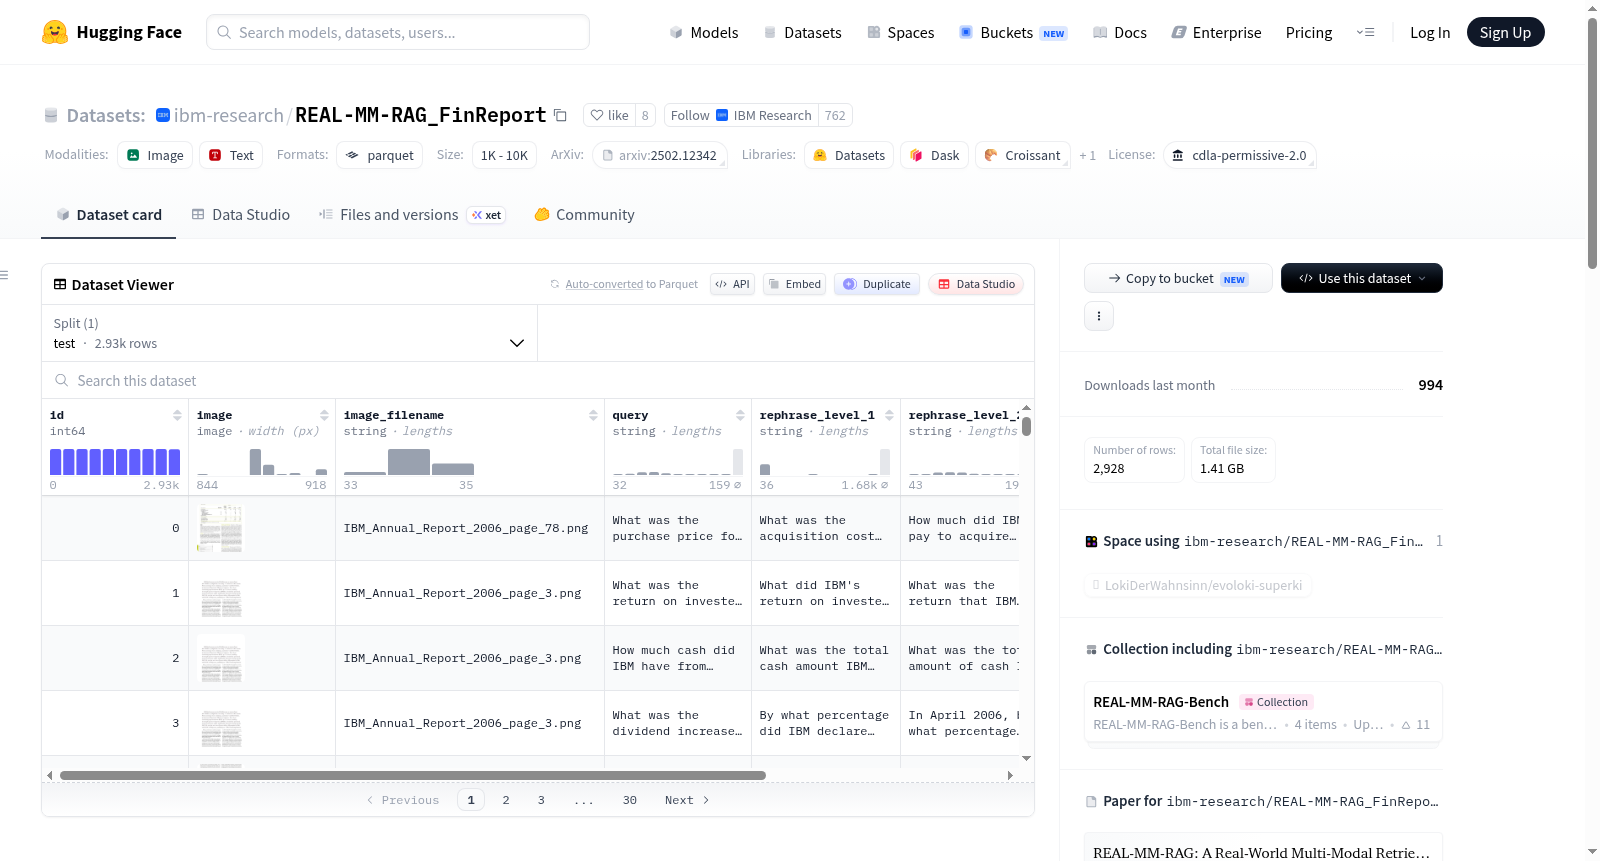
Task: Click the Search this dataset field
Action: coord(538,380)
